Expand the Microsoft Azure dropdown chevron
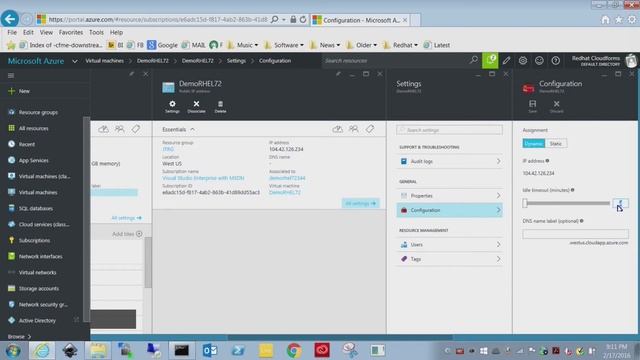The height and width of the screenshot is (360, 640). coord(75,61)
